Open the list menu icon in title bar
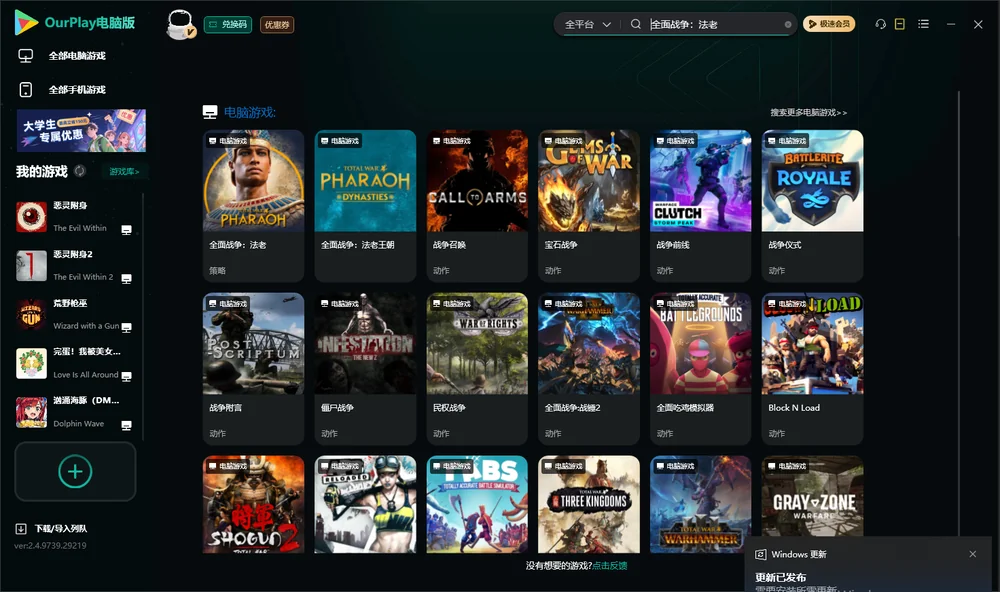Screen dimensions: 1000x592 click(x=923, y=24)
